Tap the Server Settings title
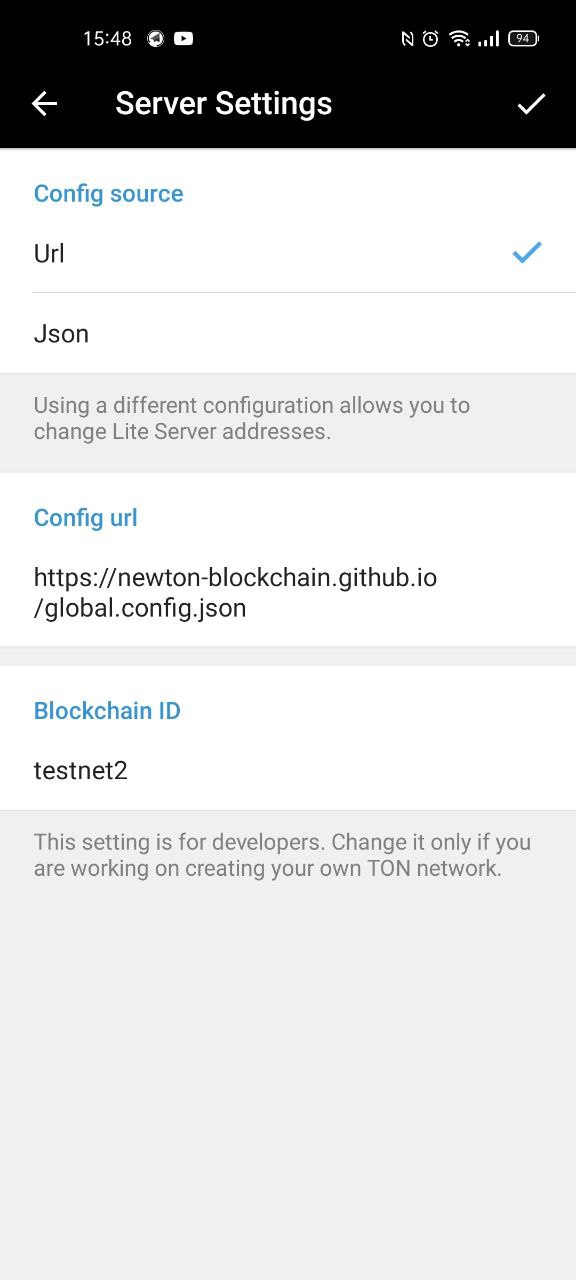 point(224,103)
